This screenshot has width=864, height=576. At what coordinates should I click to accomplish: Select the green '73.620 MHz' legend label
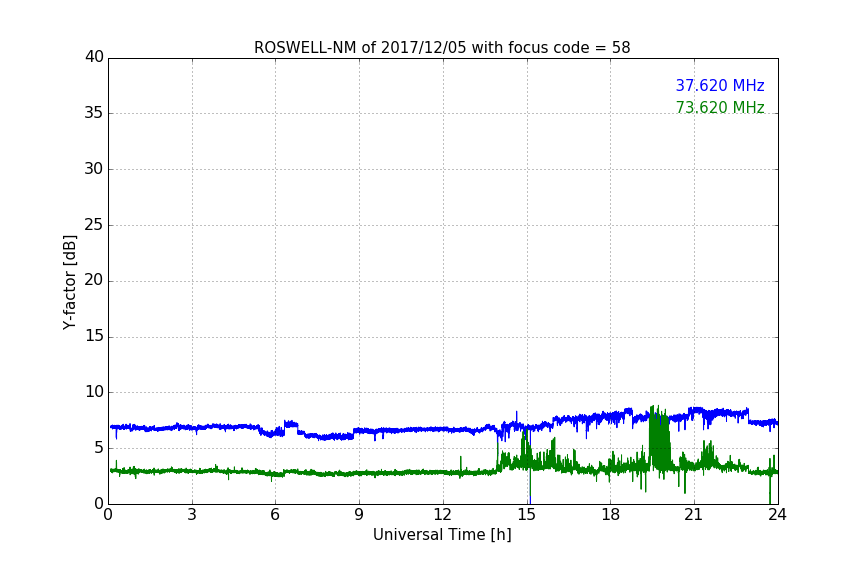(x=720, y=107)
